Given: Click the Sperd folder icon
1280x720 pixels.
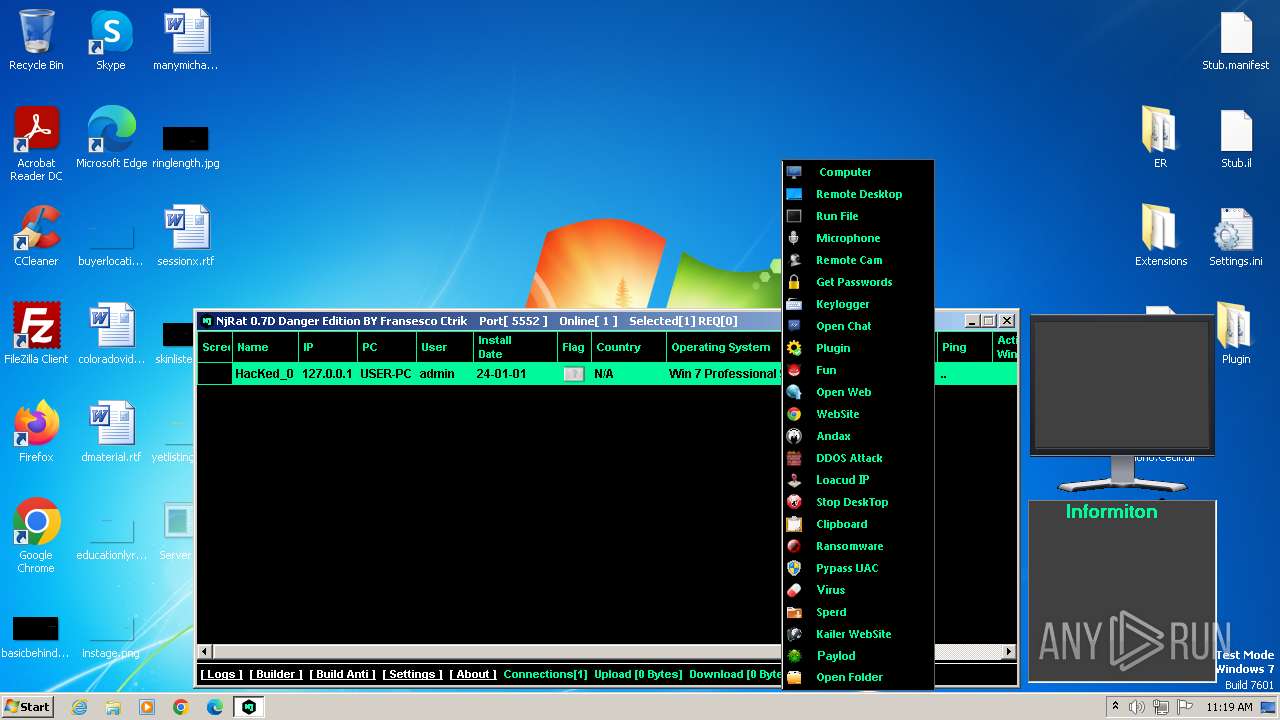Looking at the screenshot, I should point(794,612).
